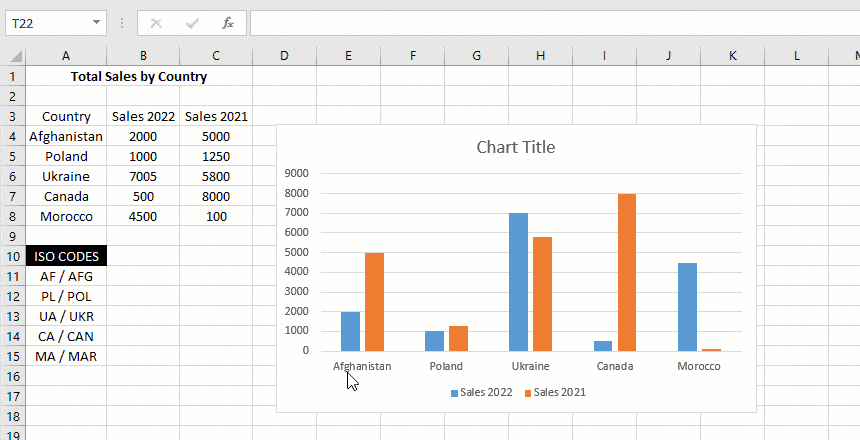Click the Afghanistan axis label on chart

pos(362,366)
